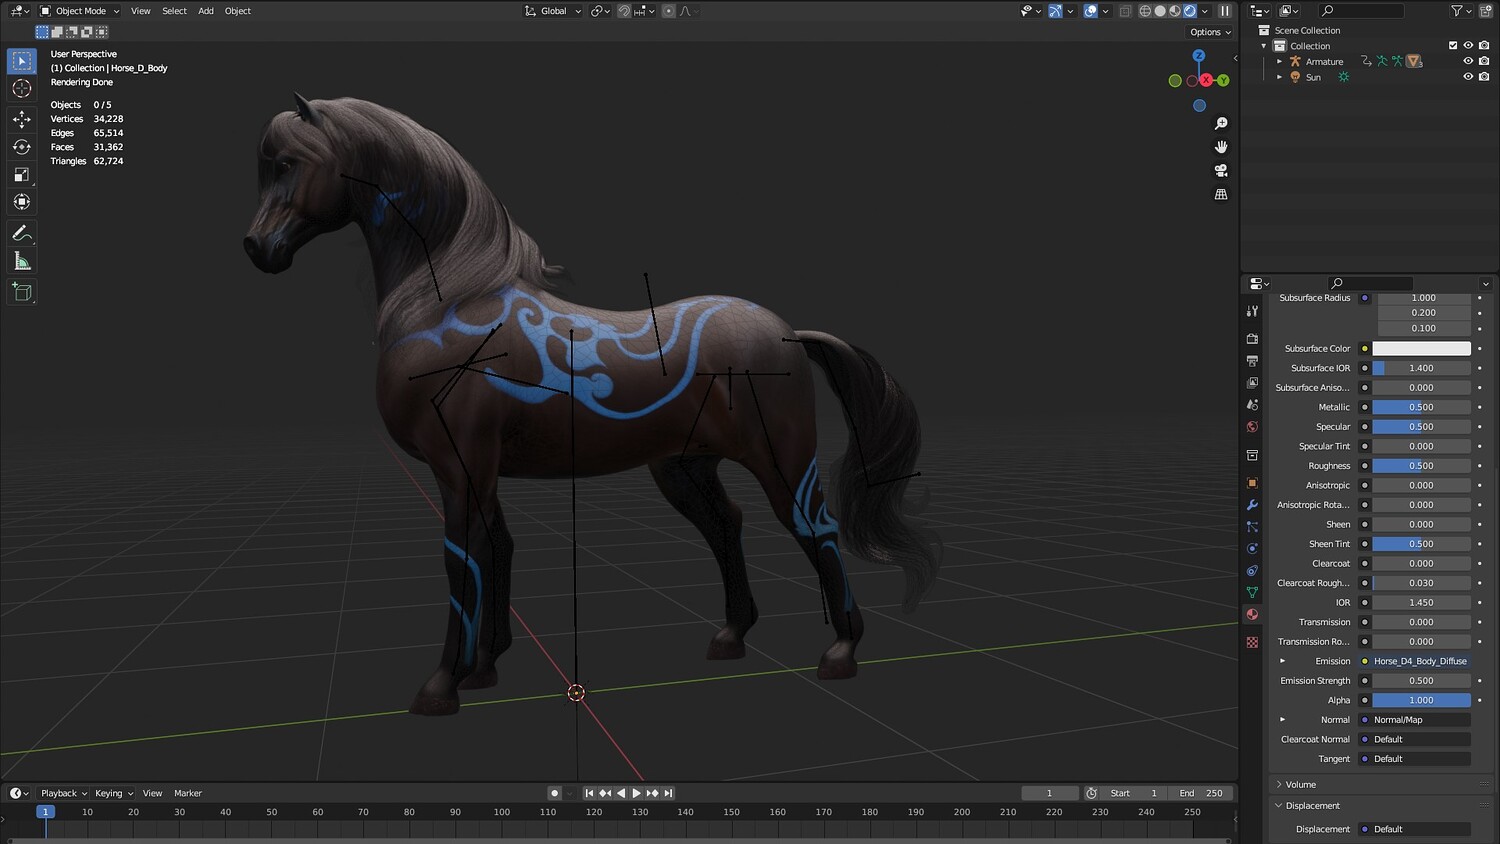Image resolution: width=1500 pixels, height=844 pixels.
Task: Jump to the timeline end frame
Action: coord(668,793)
